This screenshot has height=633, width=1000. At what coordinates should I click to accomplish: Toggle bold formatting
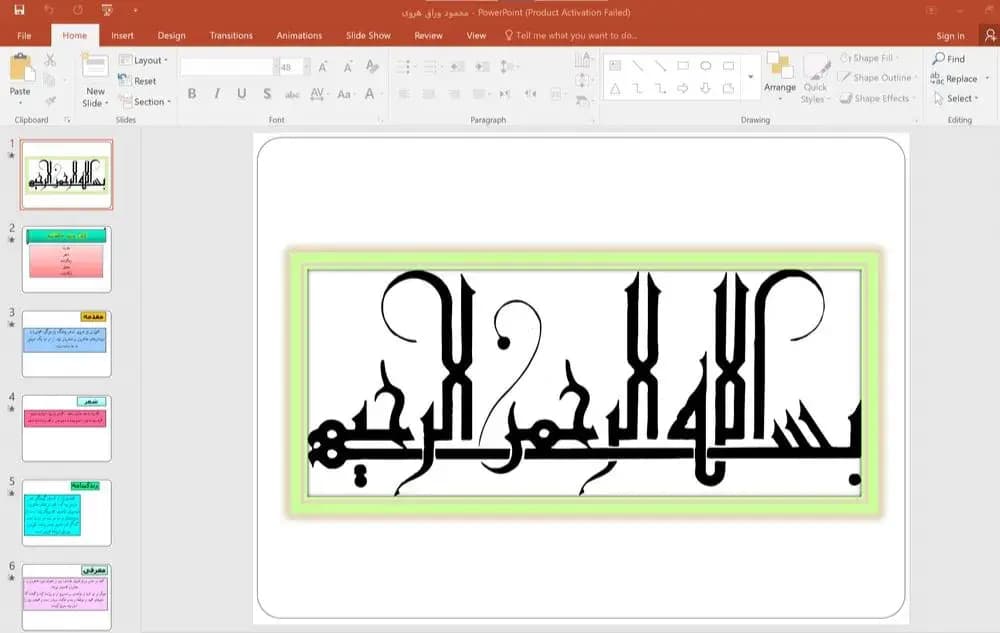192,94
